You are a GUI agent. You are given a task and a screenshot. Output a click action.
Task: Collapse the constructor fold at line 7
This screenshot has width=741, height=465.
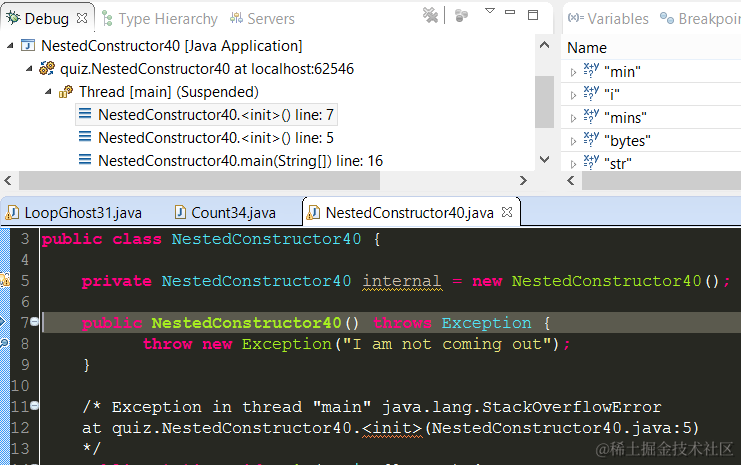click(x=34, y=322)
